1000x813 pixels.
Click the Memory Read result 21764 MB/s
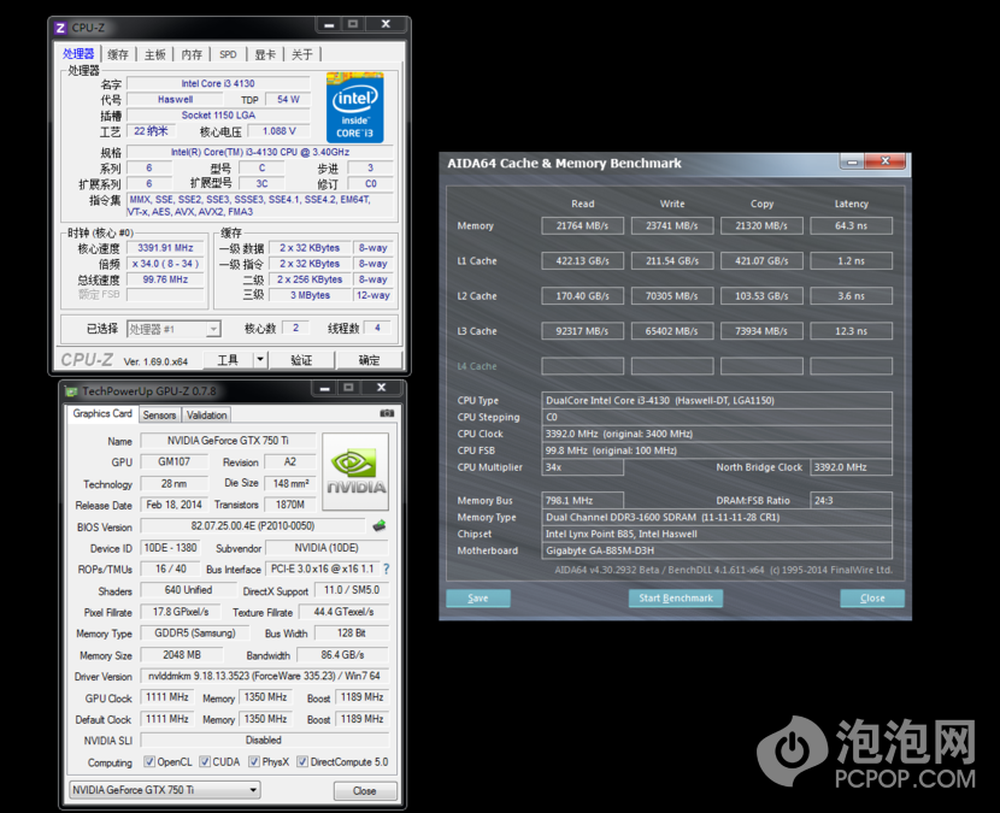click(582, 226)
